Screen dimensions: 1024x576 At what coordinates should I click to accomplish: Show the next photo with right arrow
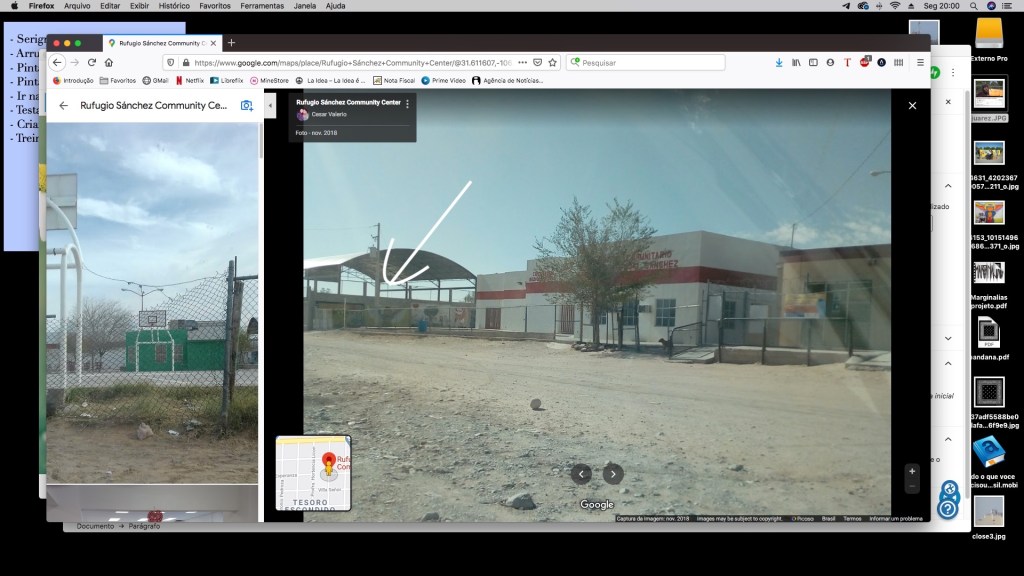tap(613, 474)
